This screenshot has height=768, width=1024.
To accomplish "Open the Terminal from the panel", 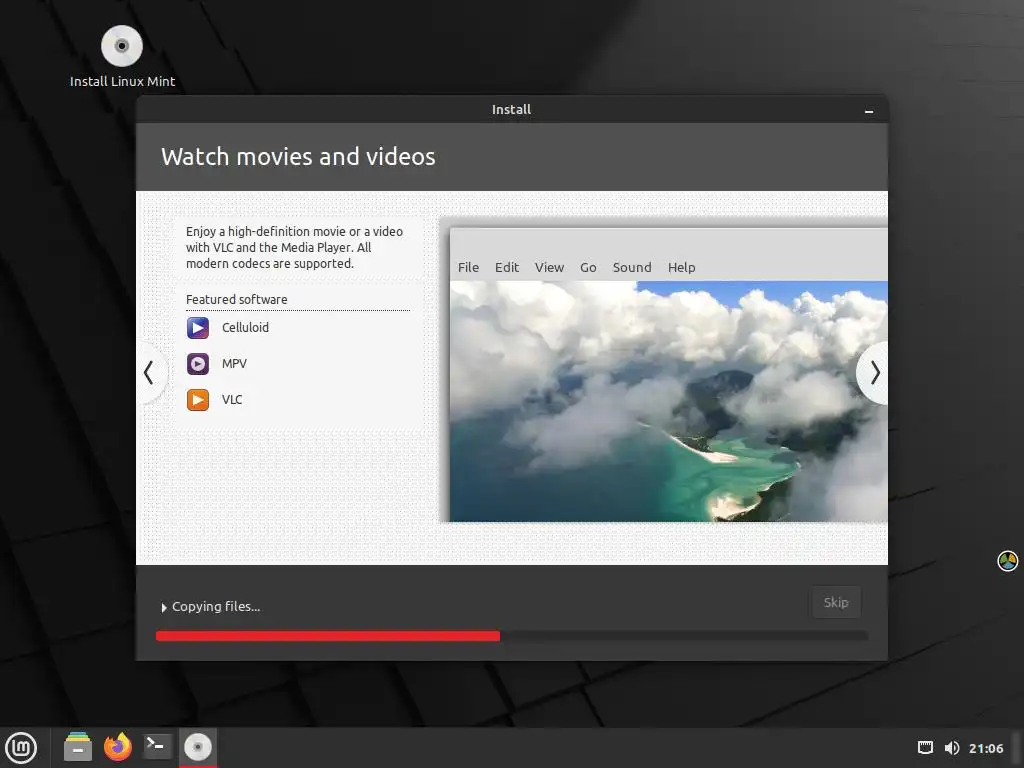I will click(x=157, y=746).
